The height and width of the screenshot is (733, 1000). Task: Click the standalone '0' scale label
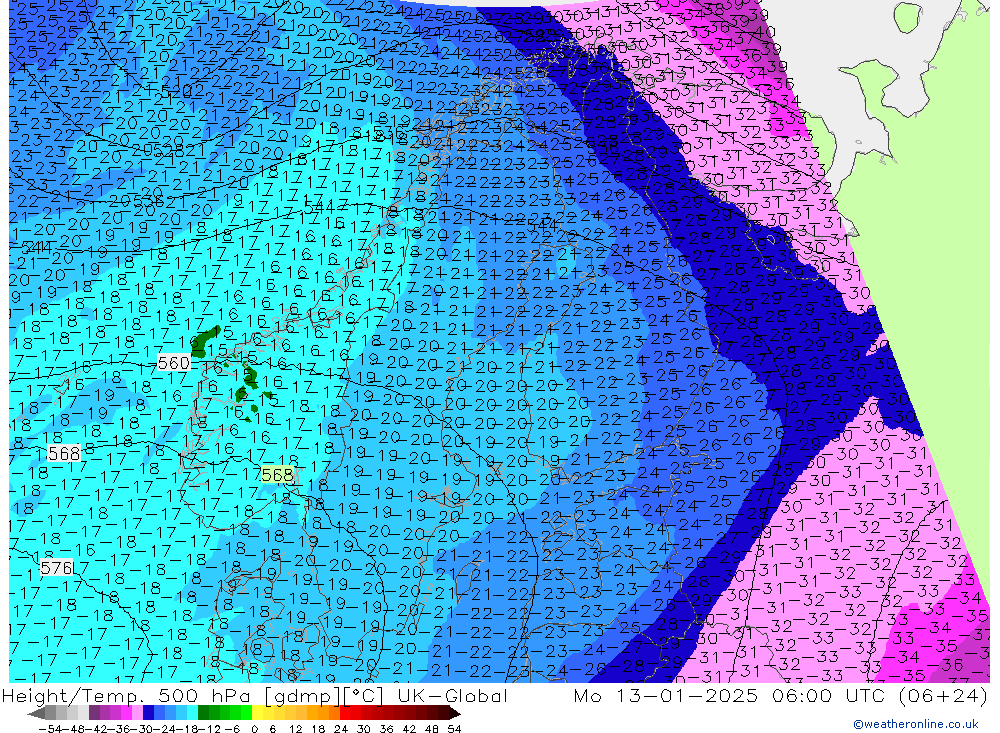coord(254,729)
